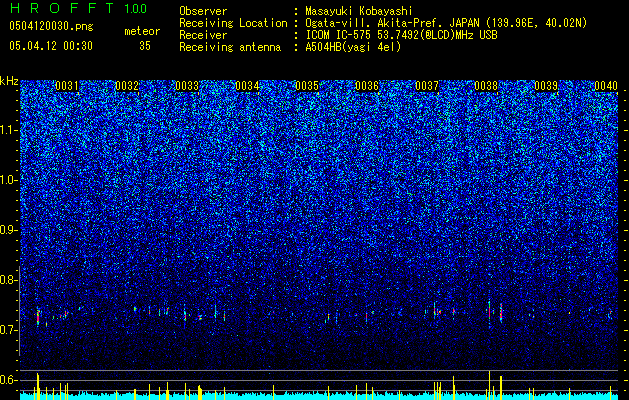Click the 0.8 frequency axis label
The image size is (629, 400).
pyautogui.click(x=9, y=280)
